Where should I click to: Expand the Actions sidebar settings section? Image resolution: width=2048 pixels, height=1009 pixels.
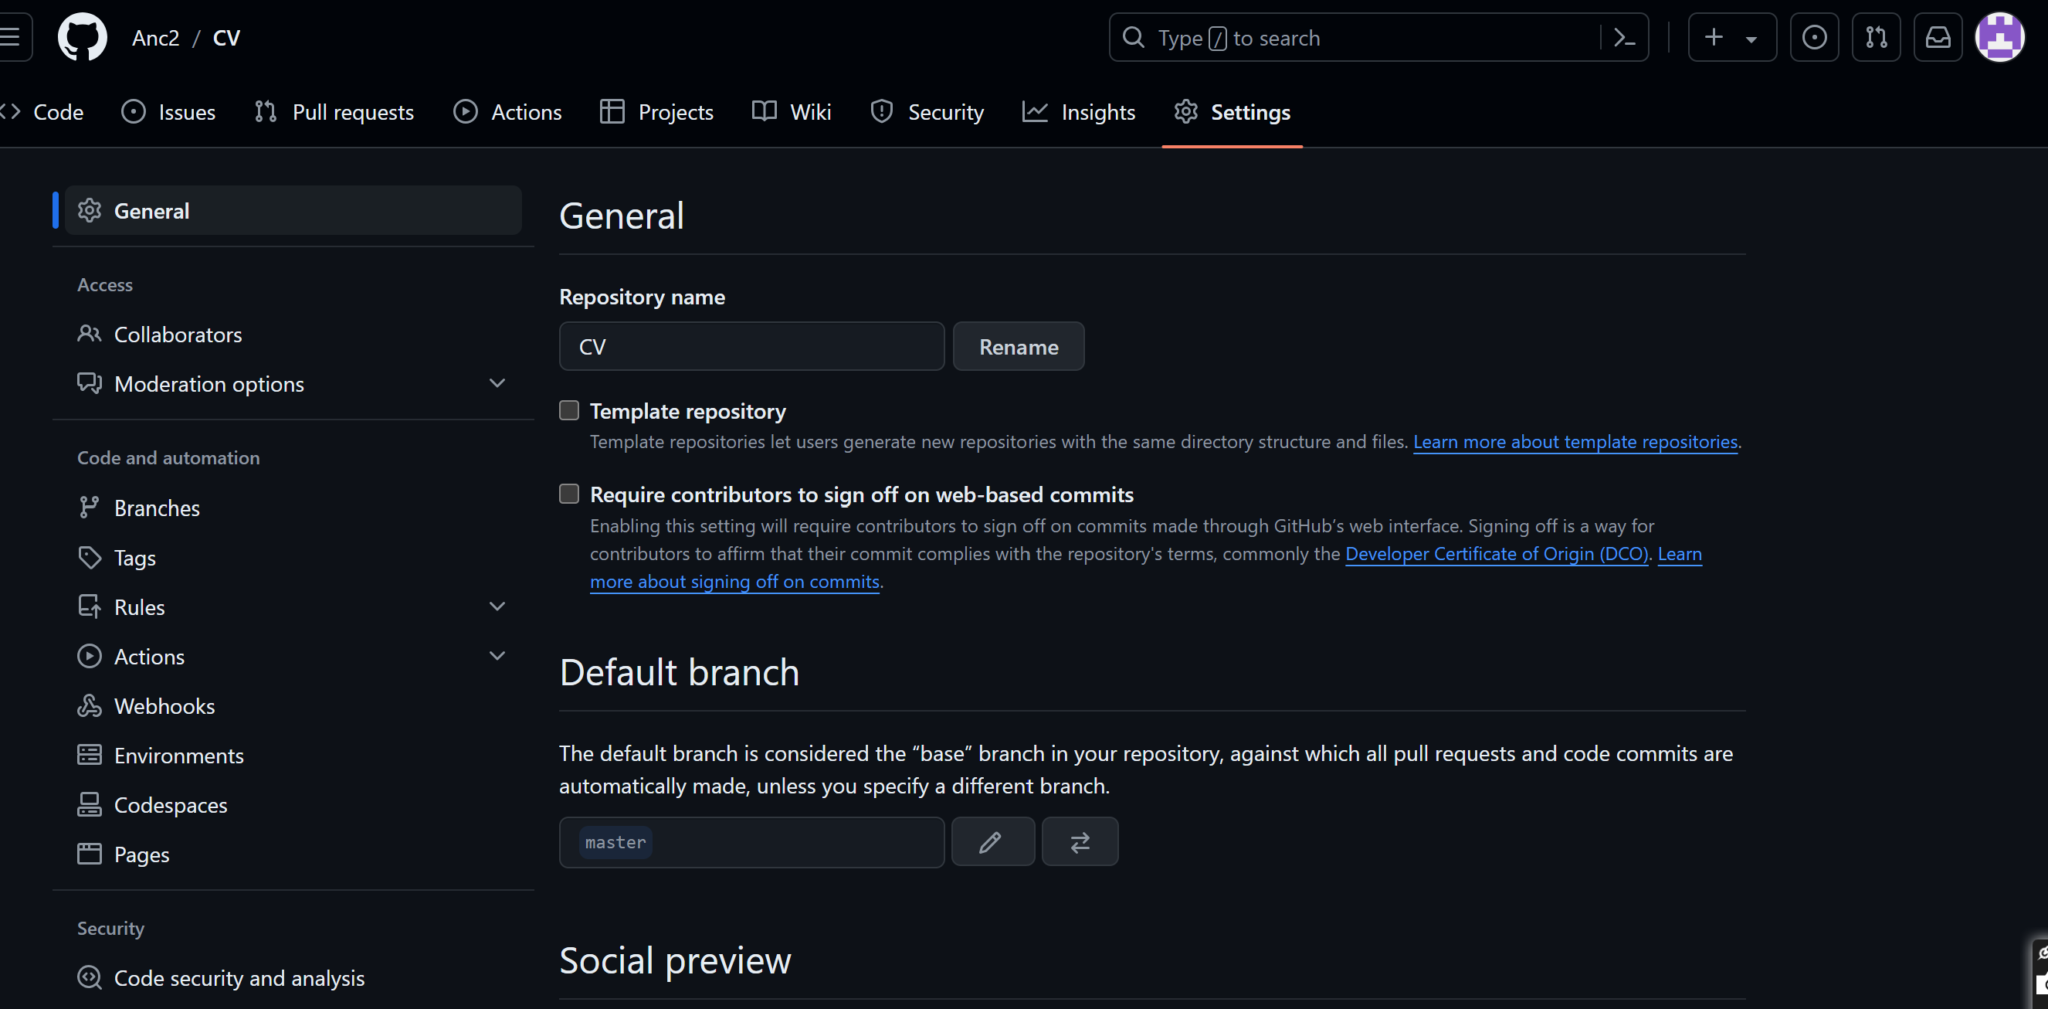[x=497, y=656]
